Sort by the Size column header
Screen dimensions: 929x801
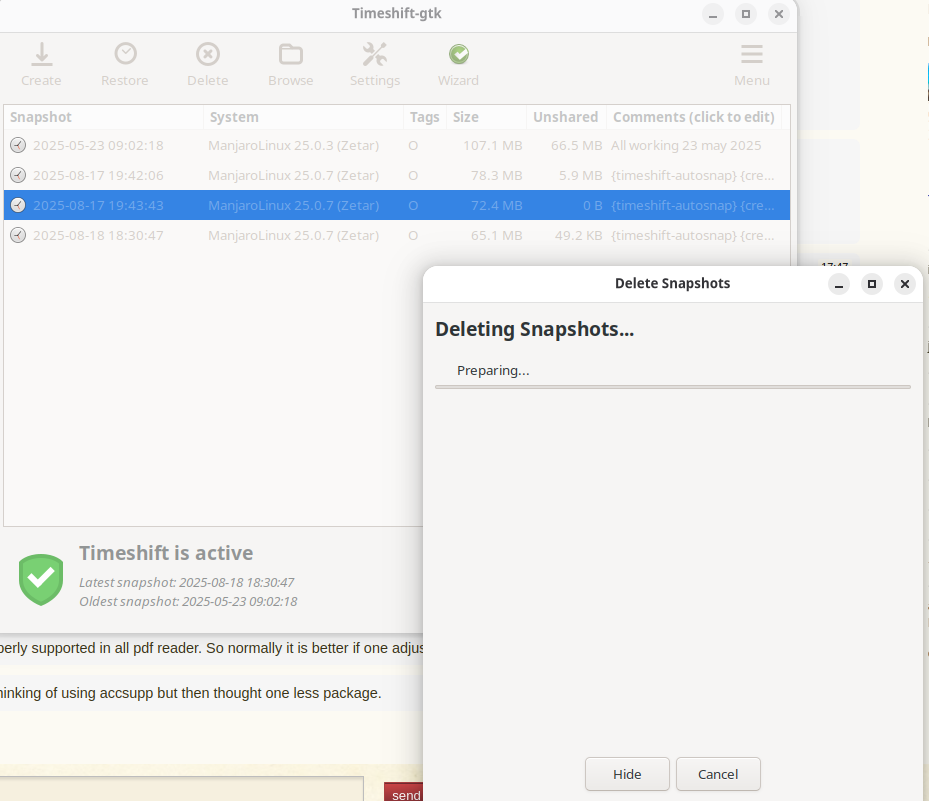pos(486,117)
